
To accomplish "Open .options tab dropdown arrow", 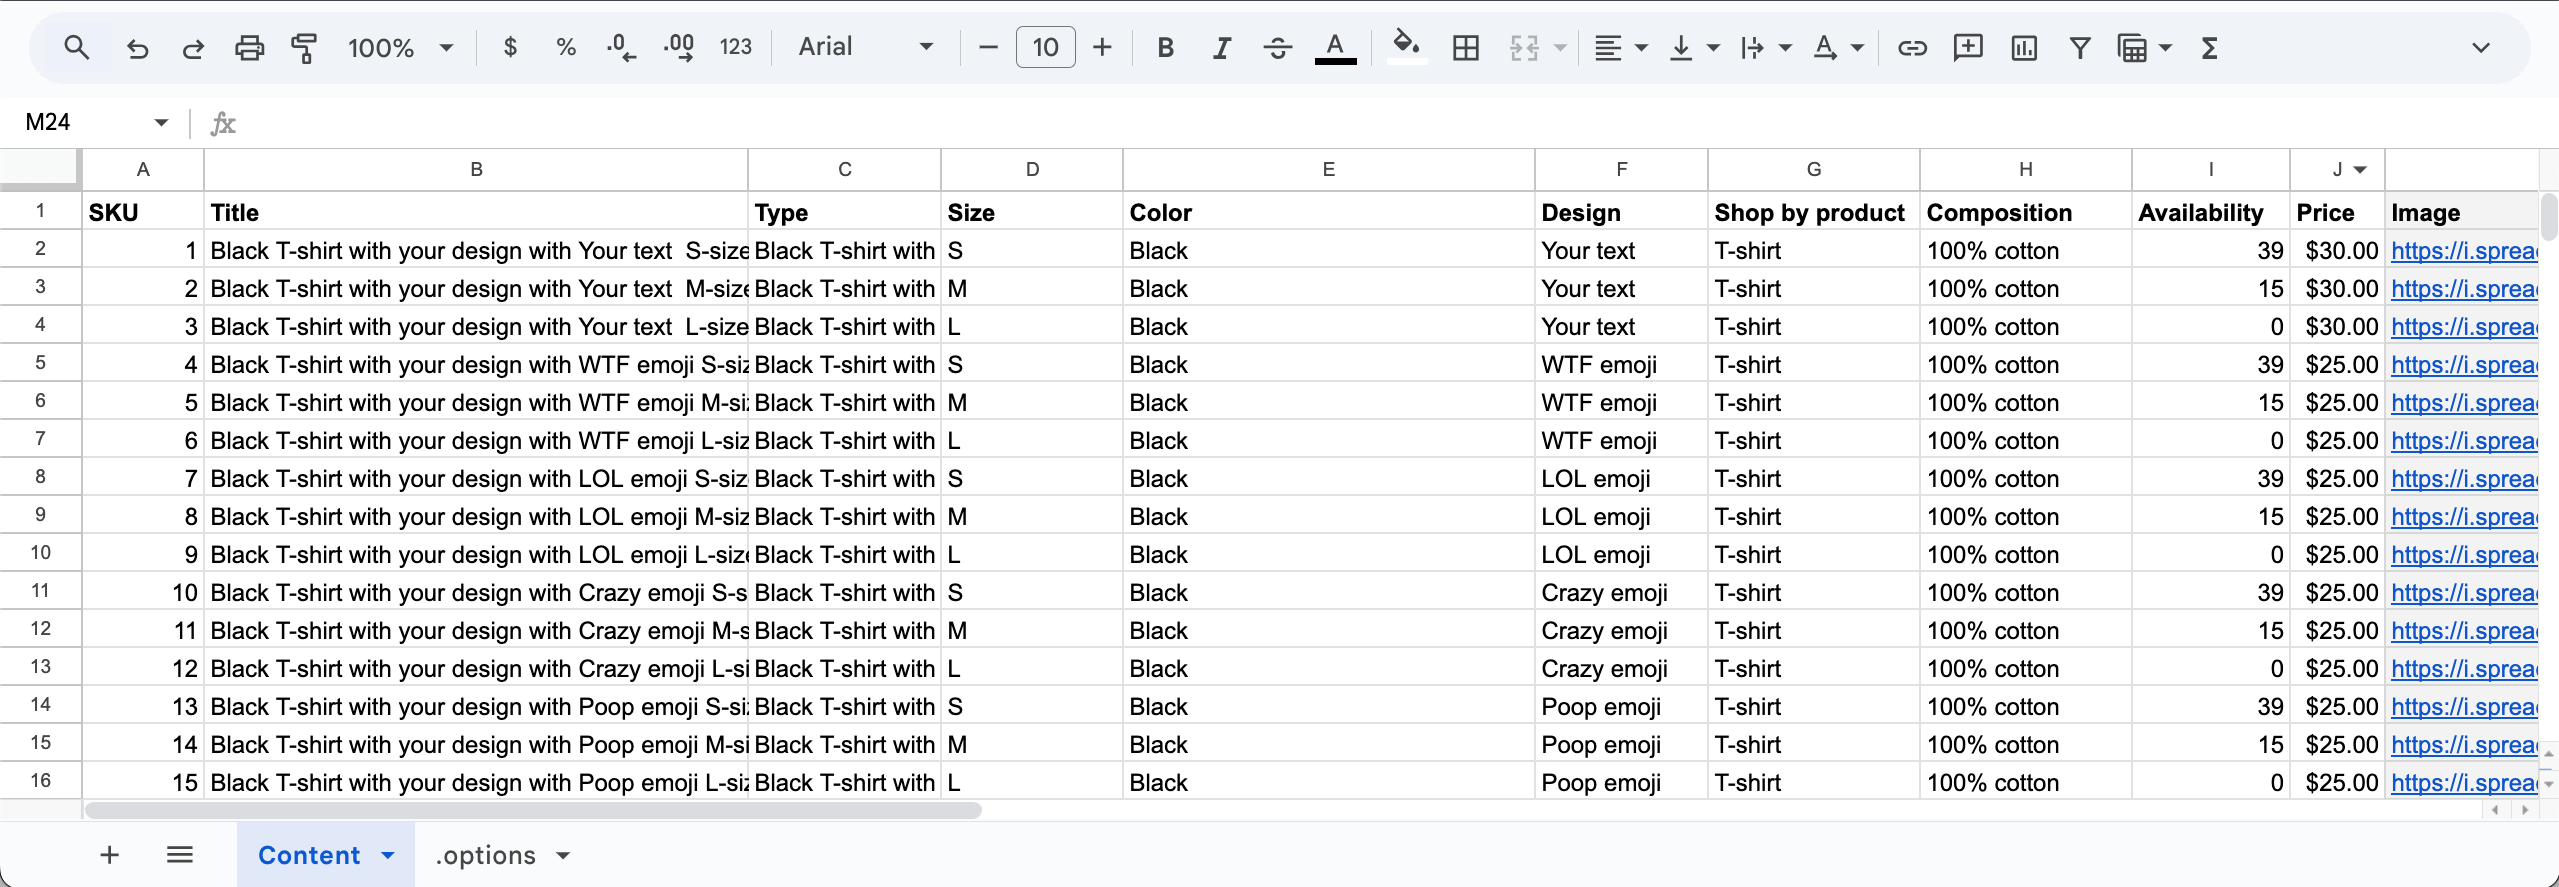I will coord(563,855).
